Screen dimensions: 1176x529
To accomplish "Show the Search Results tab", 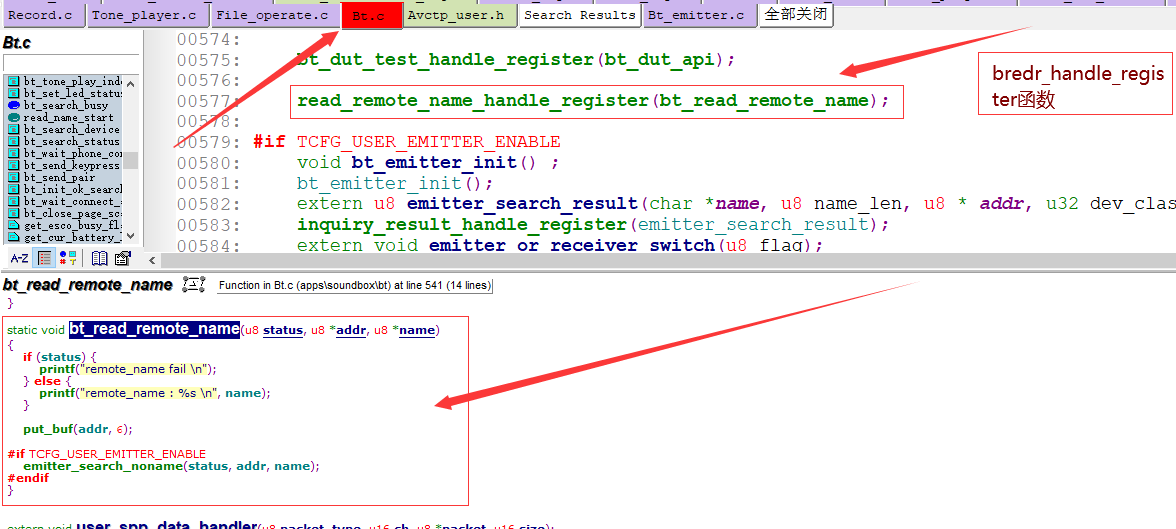I will (x=580, y=15).
